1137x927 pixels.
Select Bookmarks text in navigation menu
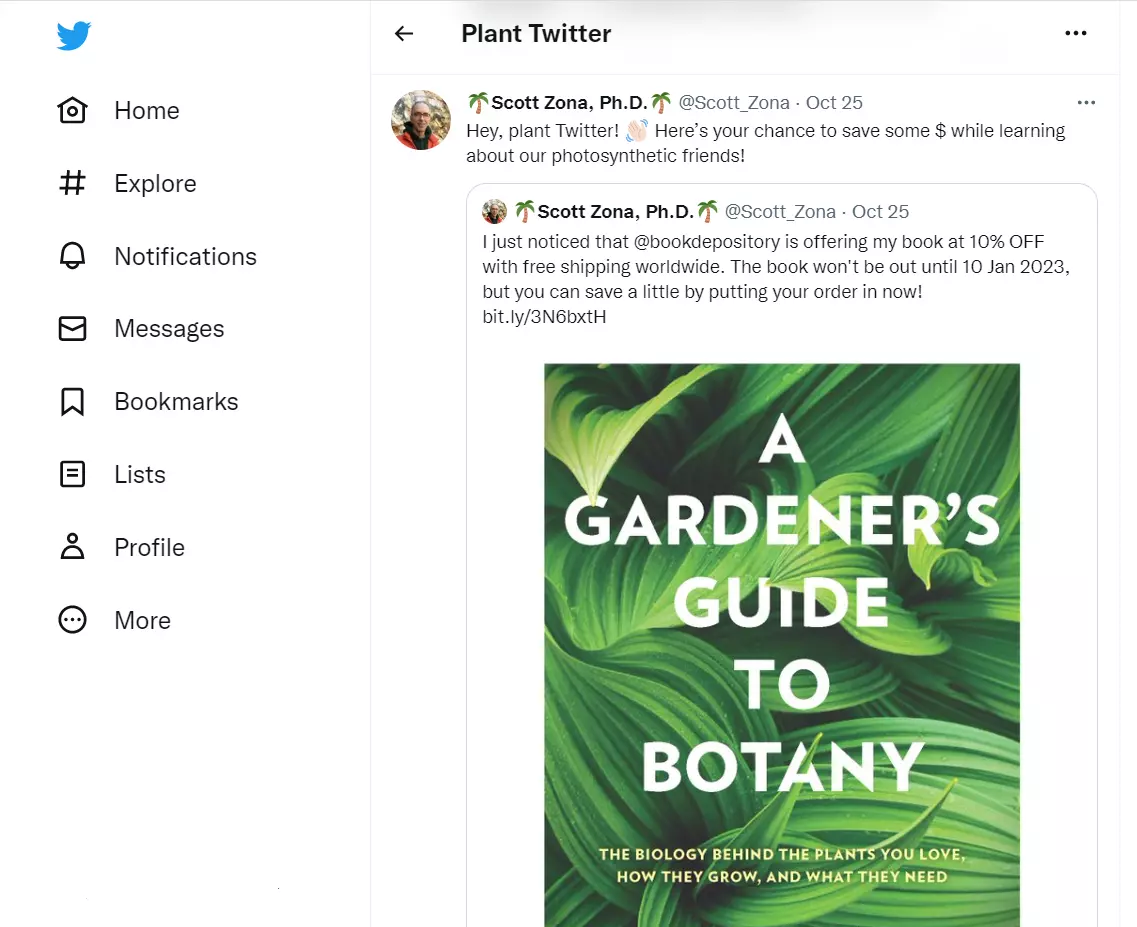click(176, 402)
